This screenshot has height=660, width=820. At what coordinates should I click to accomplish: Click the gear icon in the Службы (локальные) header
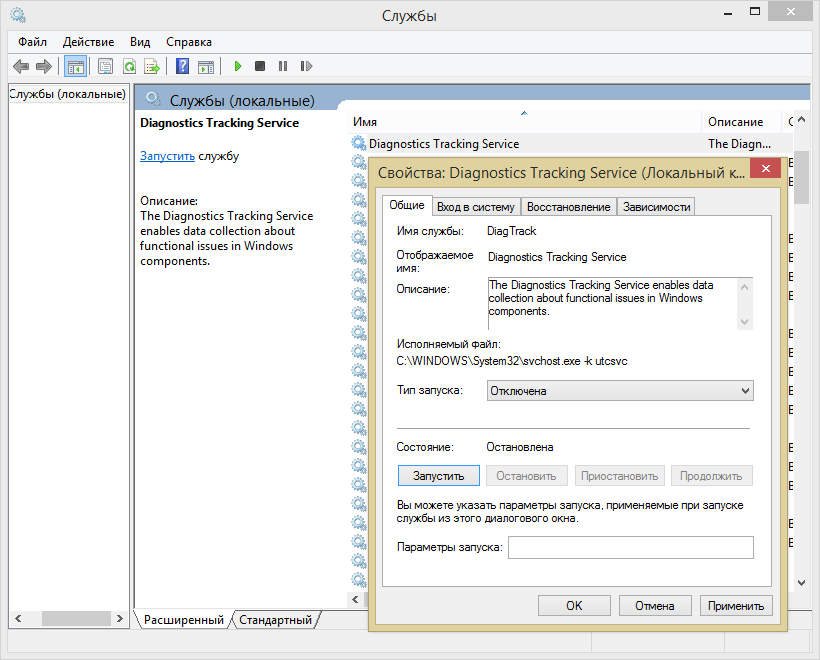coord(153,98)
